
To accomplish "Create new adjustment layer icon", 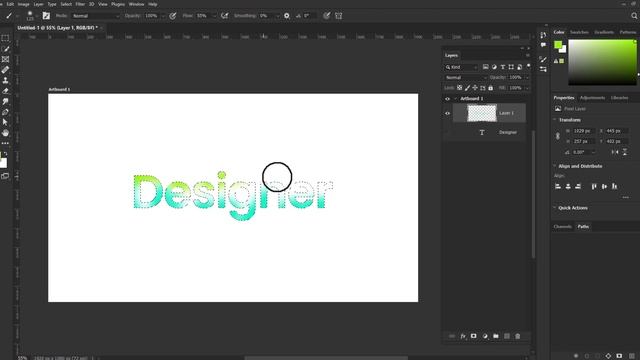I will 485,336.
